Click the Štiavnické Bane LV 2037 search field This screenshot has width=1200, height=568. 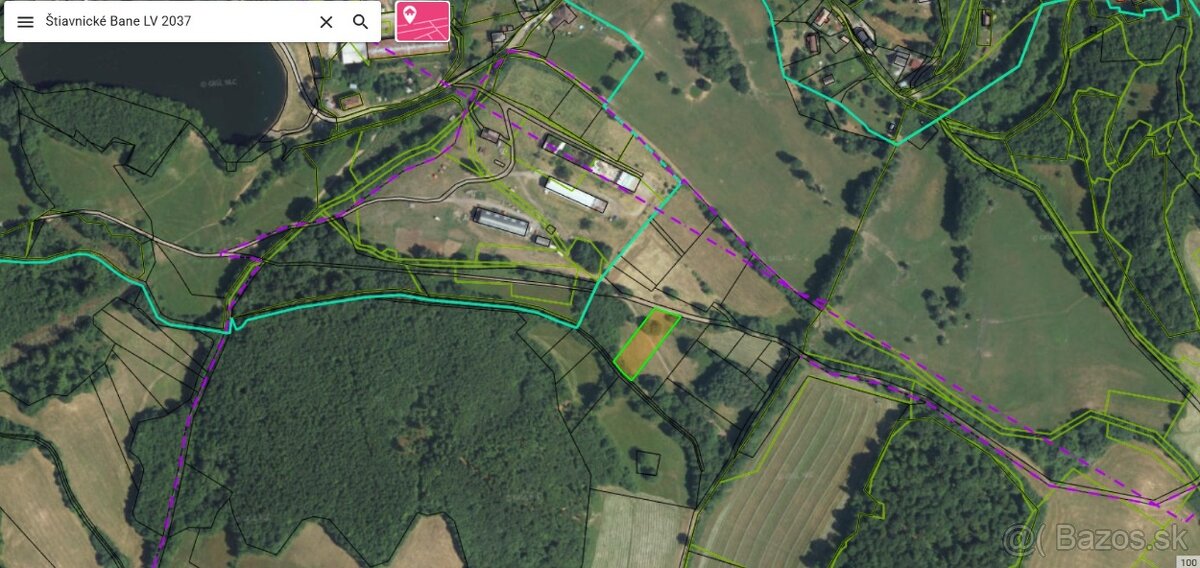[175, 21]
